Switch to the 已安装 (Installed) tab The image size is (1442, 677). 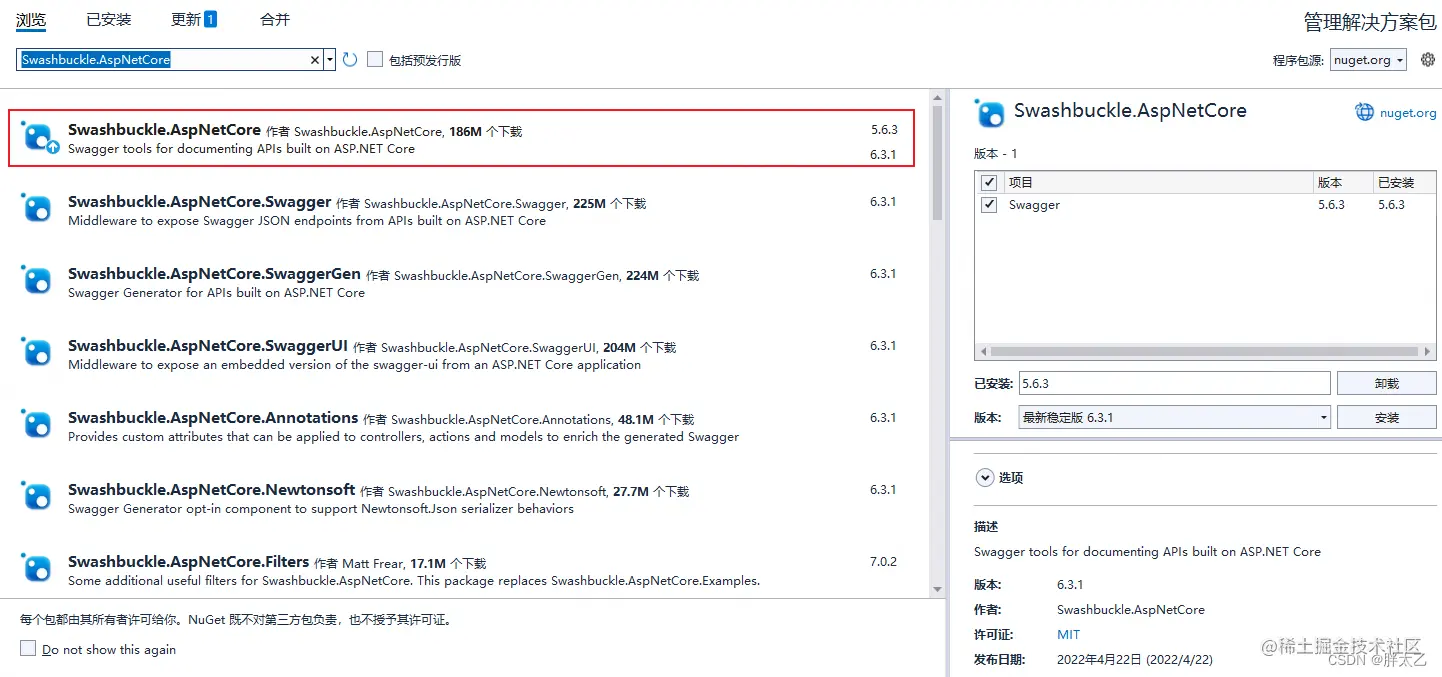point(109,20)
